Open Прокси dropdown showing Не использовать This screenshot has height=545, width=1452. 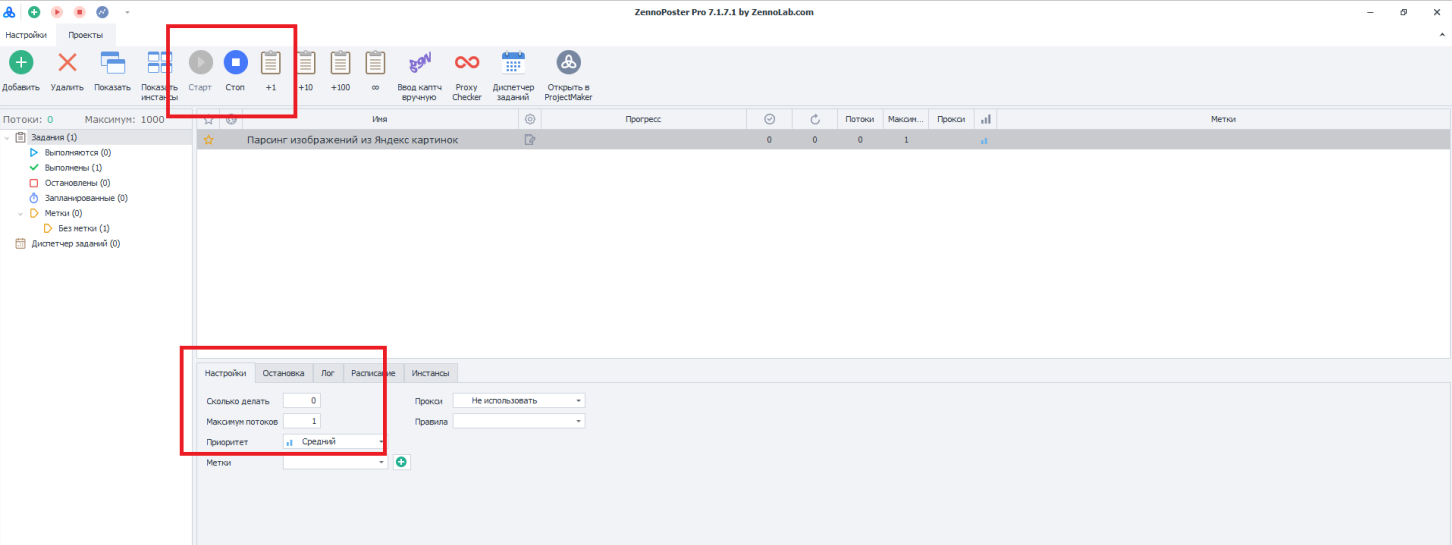pyautogui.click(x=519, y=400)
